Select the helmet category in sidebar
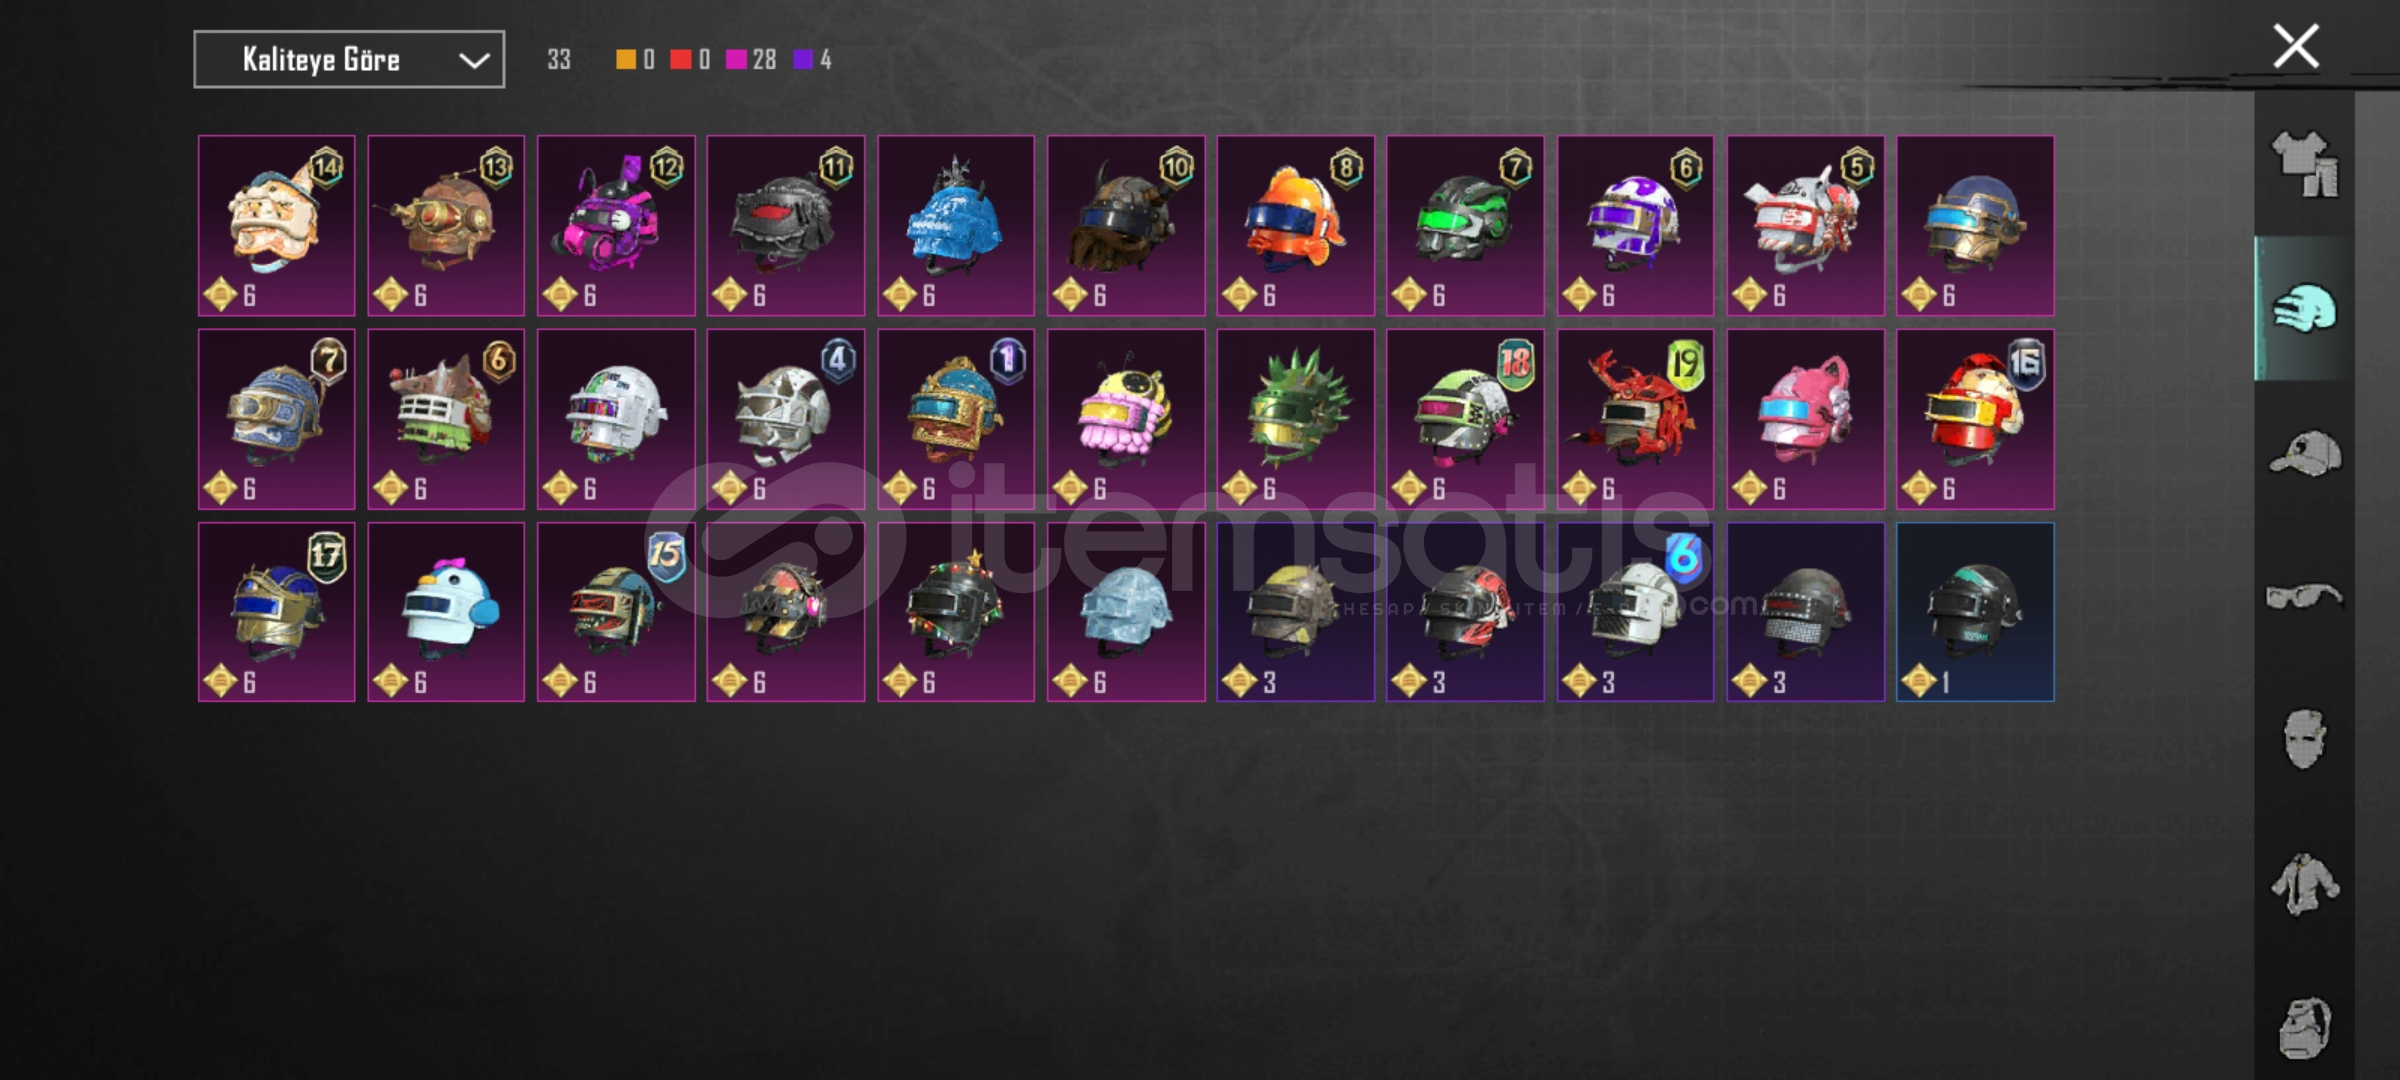This screenshot has width=2400, height=1080. pos(2305,308)
